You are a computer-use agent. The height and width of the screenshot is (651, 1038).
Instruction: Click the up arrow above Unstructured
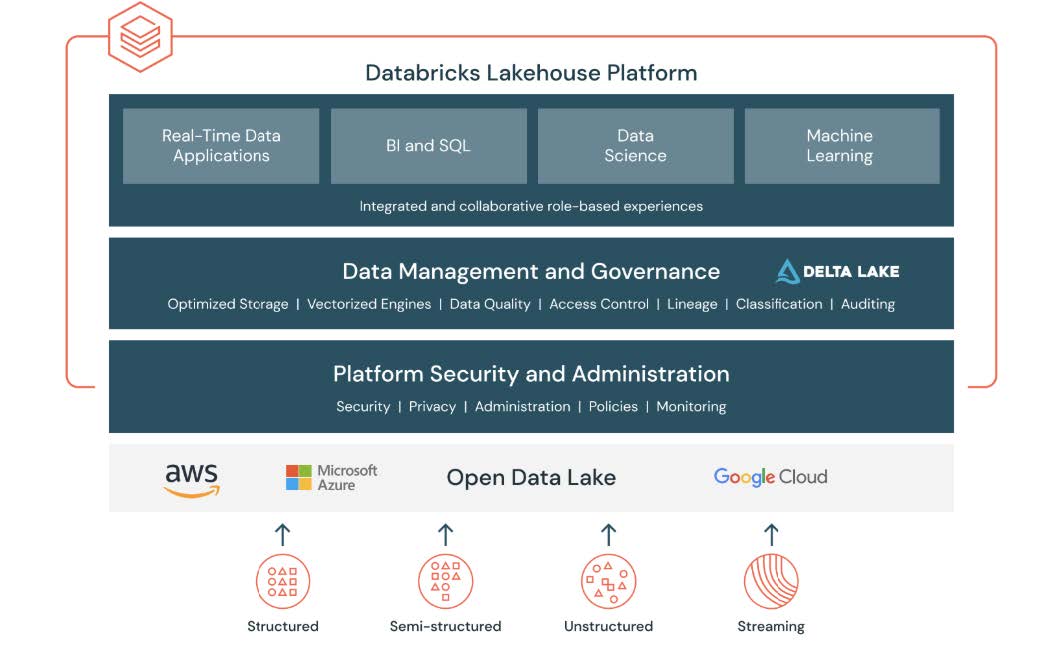tap(608, 535)
